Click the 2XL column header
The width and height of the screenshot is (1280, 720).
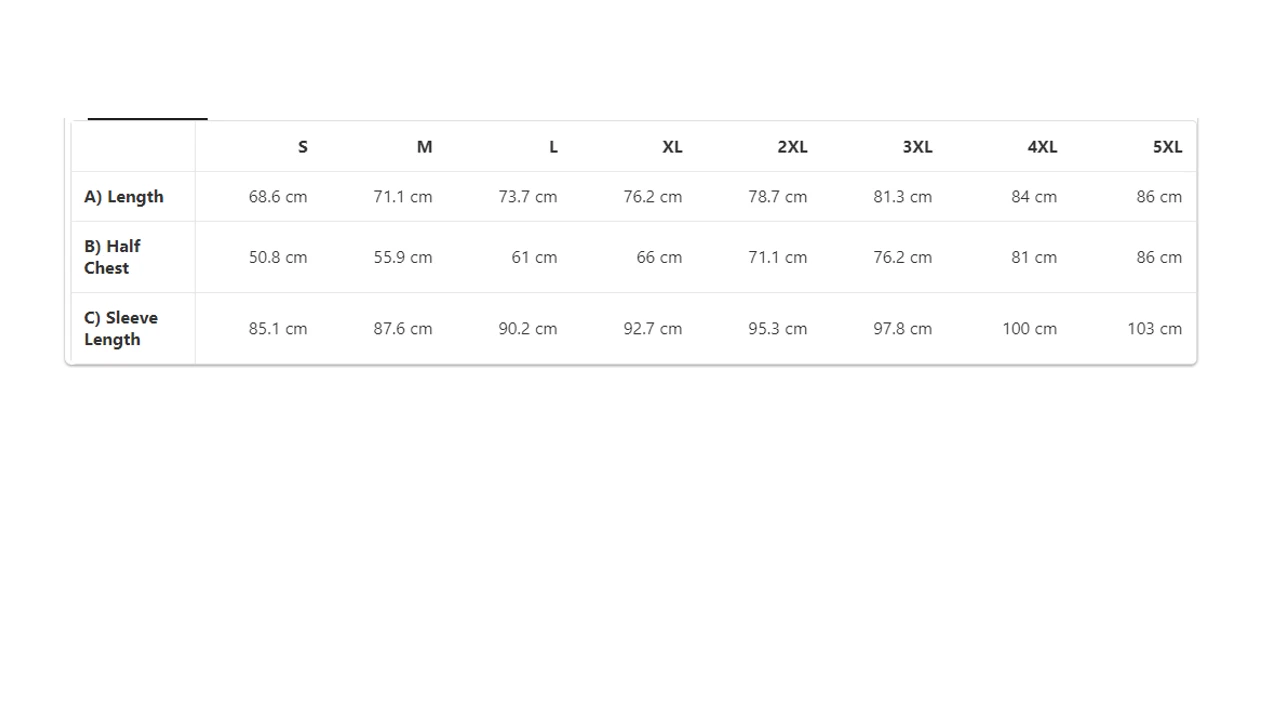[792, 147]
